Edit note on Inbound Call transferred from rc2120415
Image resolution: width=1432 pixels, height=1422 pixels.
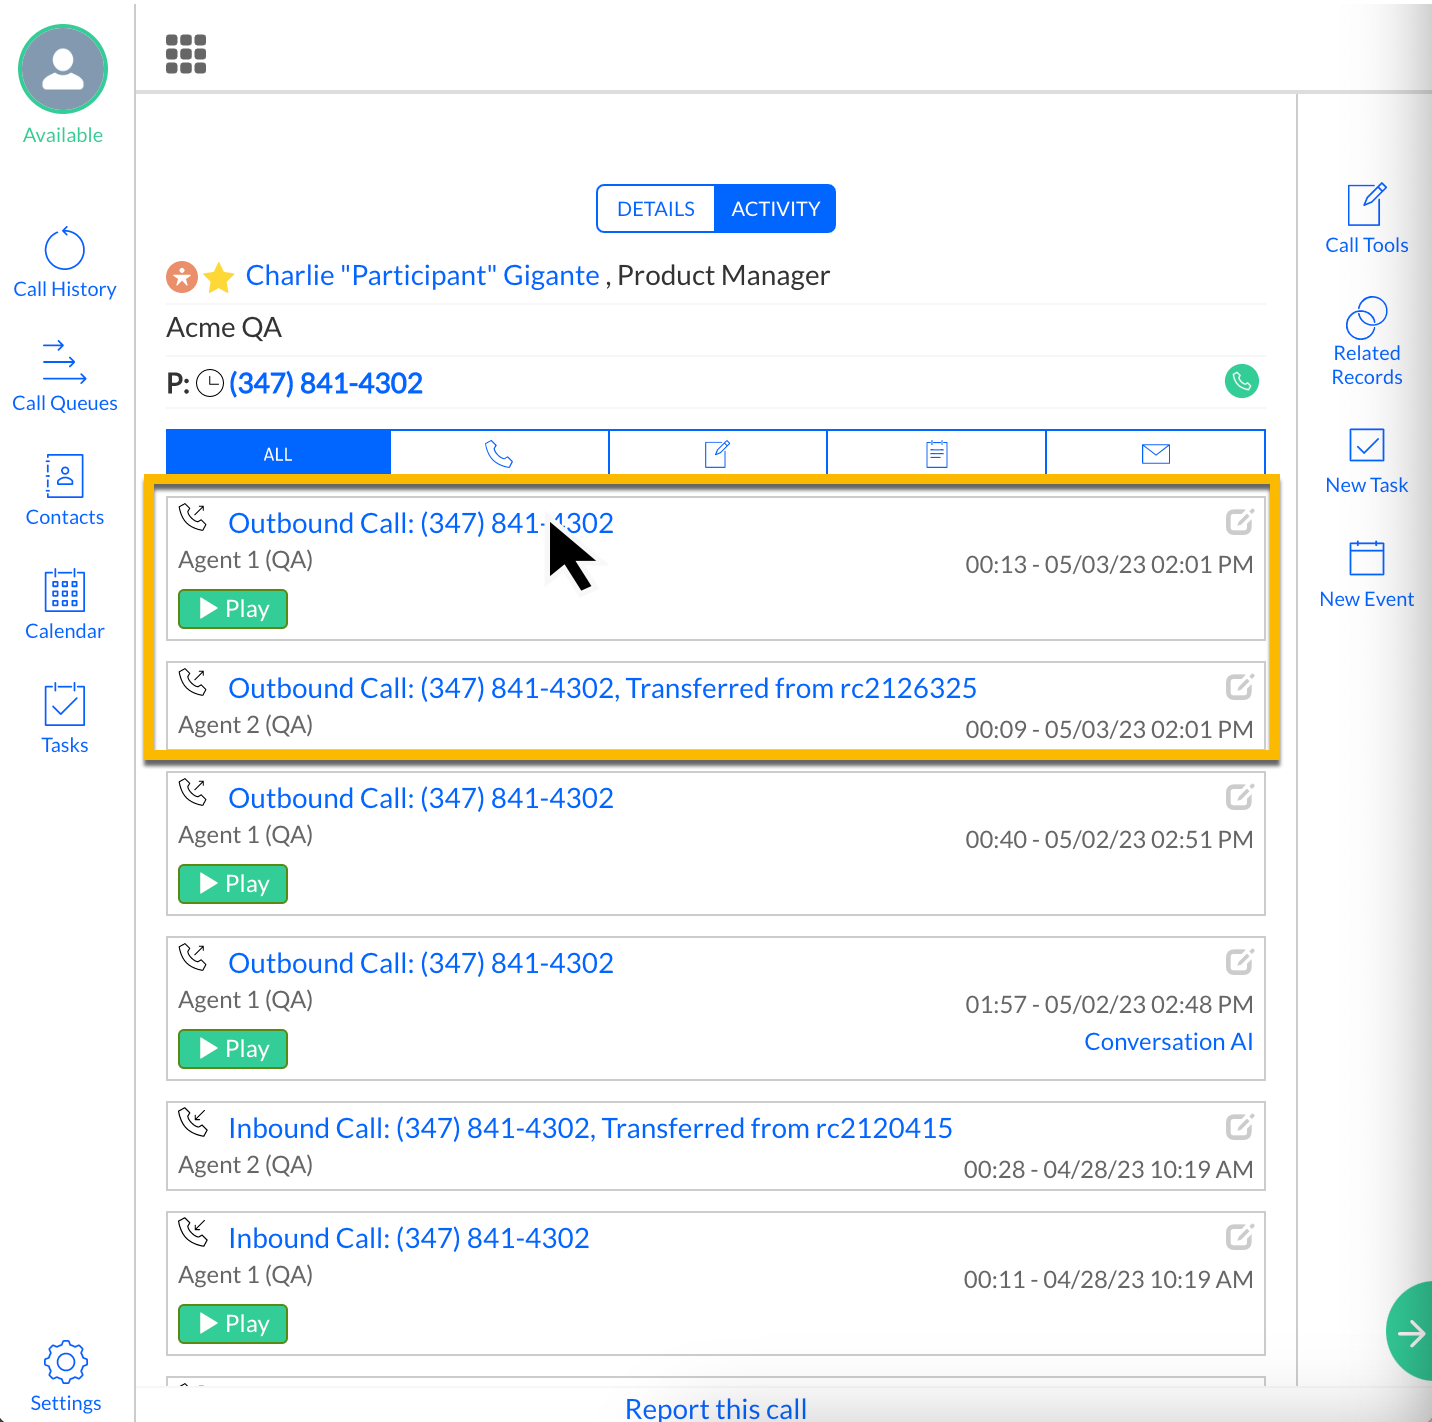tap(1239, 1127)
